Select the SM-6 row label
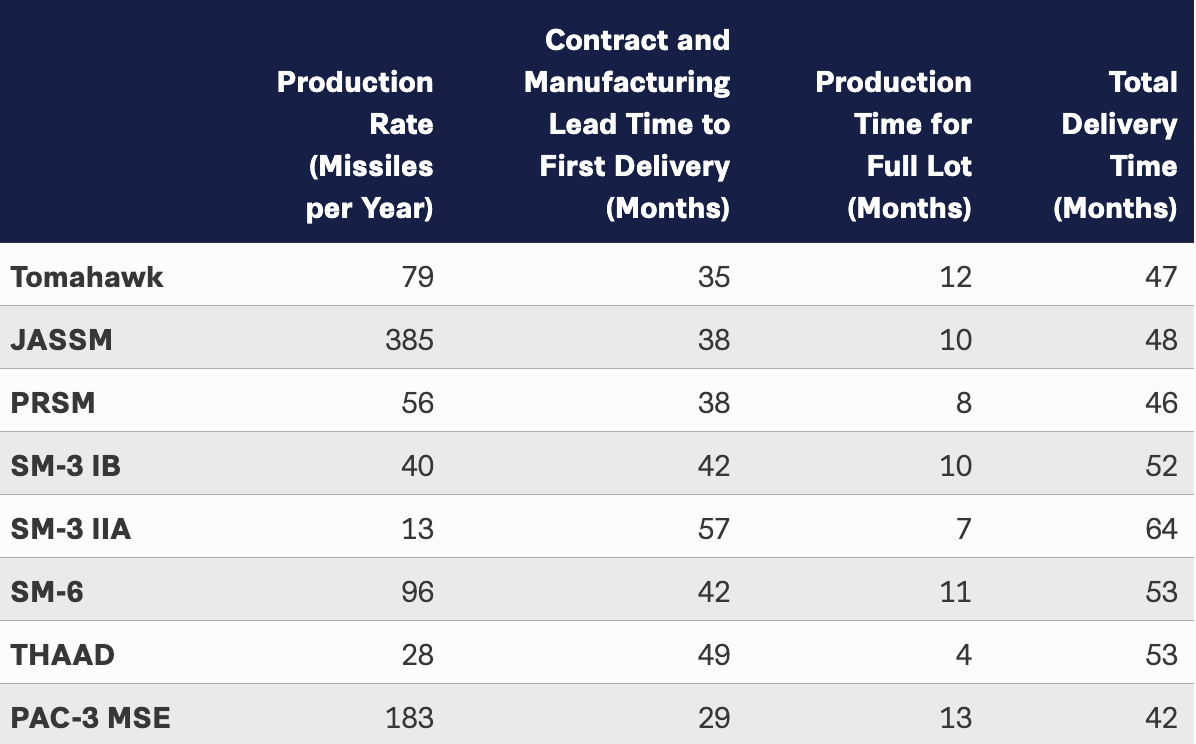The width and height of the screenshot is (1196, 744). click(x=47, y=592)
